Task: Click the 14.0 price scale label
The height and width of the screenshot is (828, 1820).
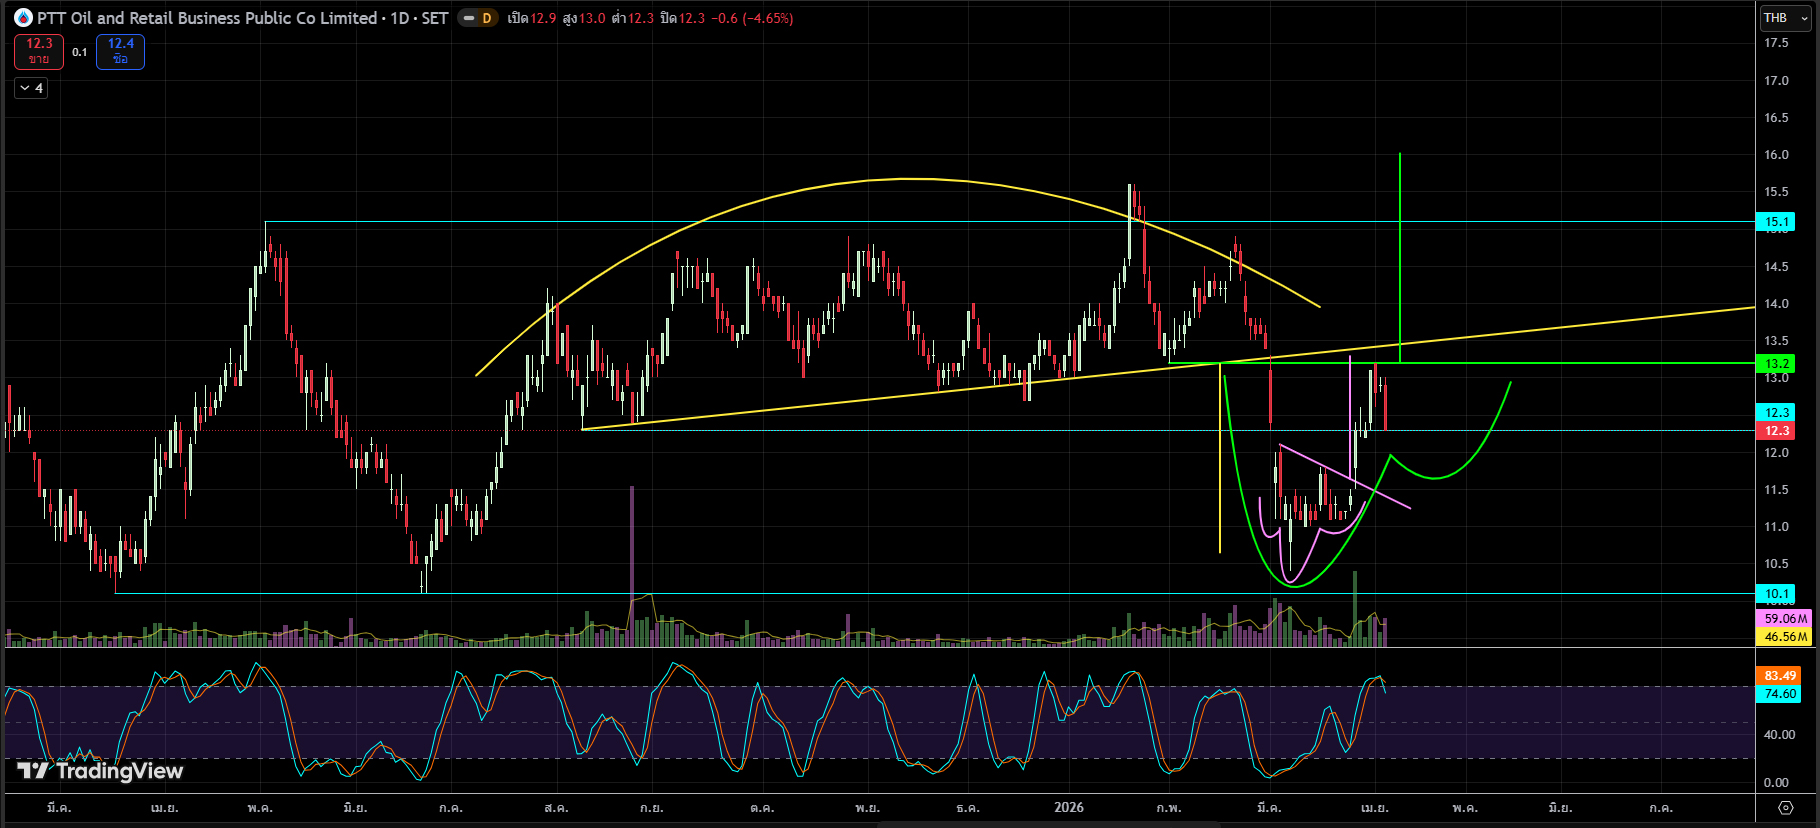Action: pos(1777,304)
